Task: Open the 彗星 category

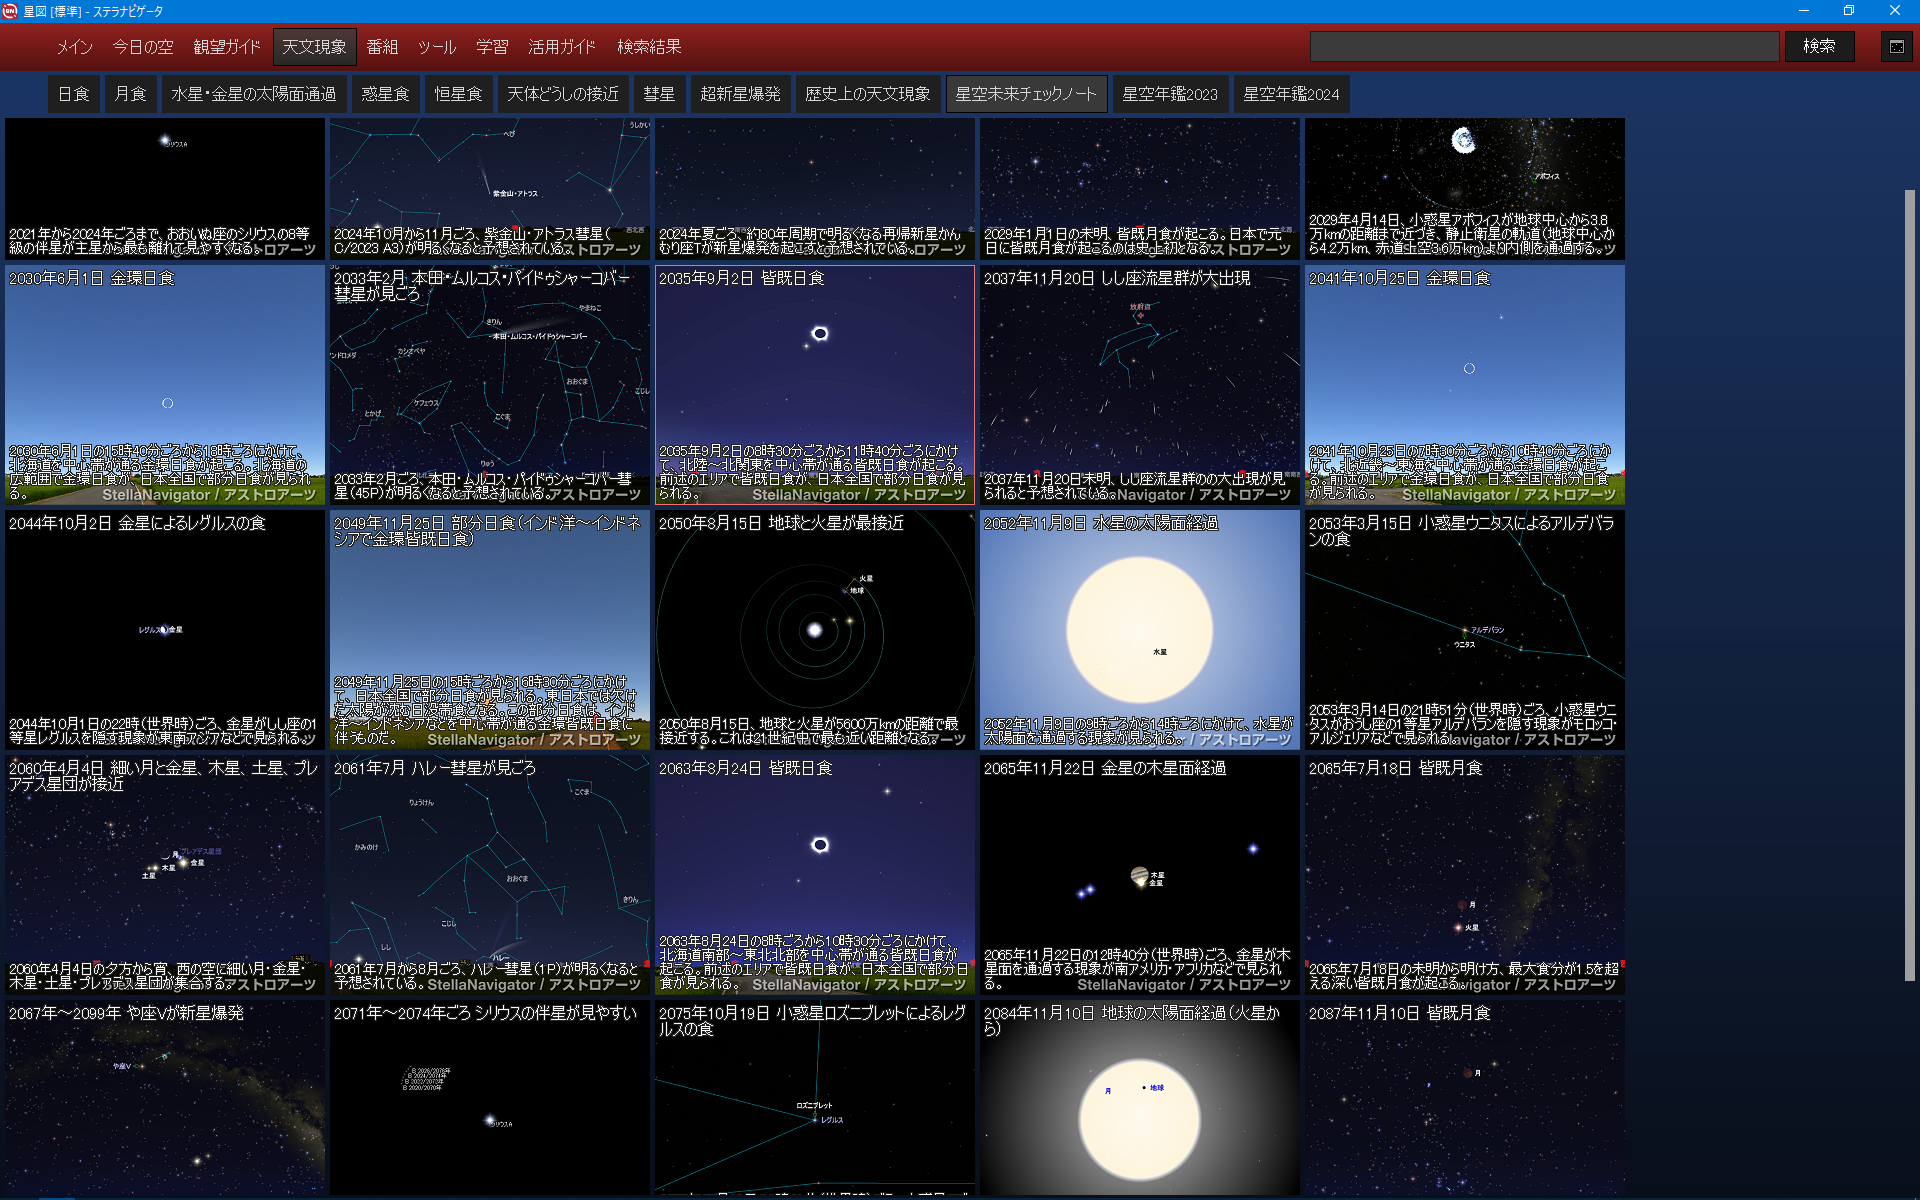Action: pos(659,94)
